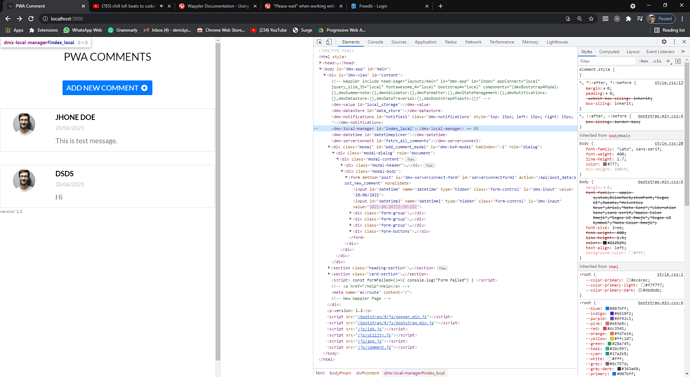Toggle the computed styles sidebar icon
This screenshot has width=690, height=377.
tap(678, 61)
